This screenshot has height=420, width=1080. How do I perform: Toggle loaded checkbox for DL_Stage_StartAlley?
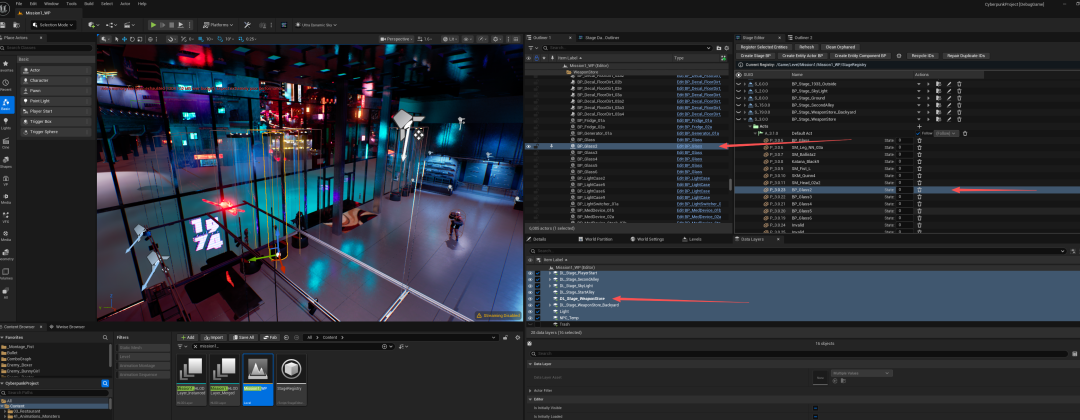point(537,292)
